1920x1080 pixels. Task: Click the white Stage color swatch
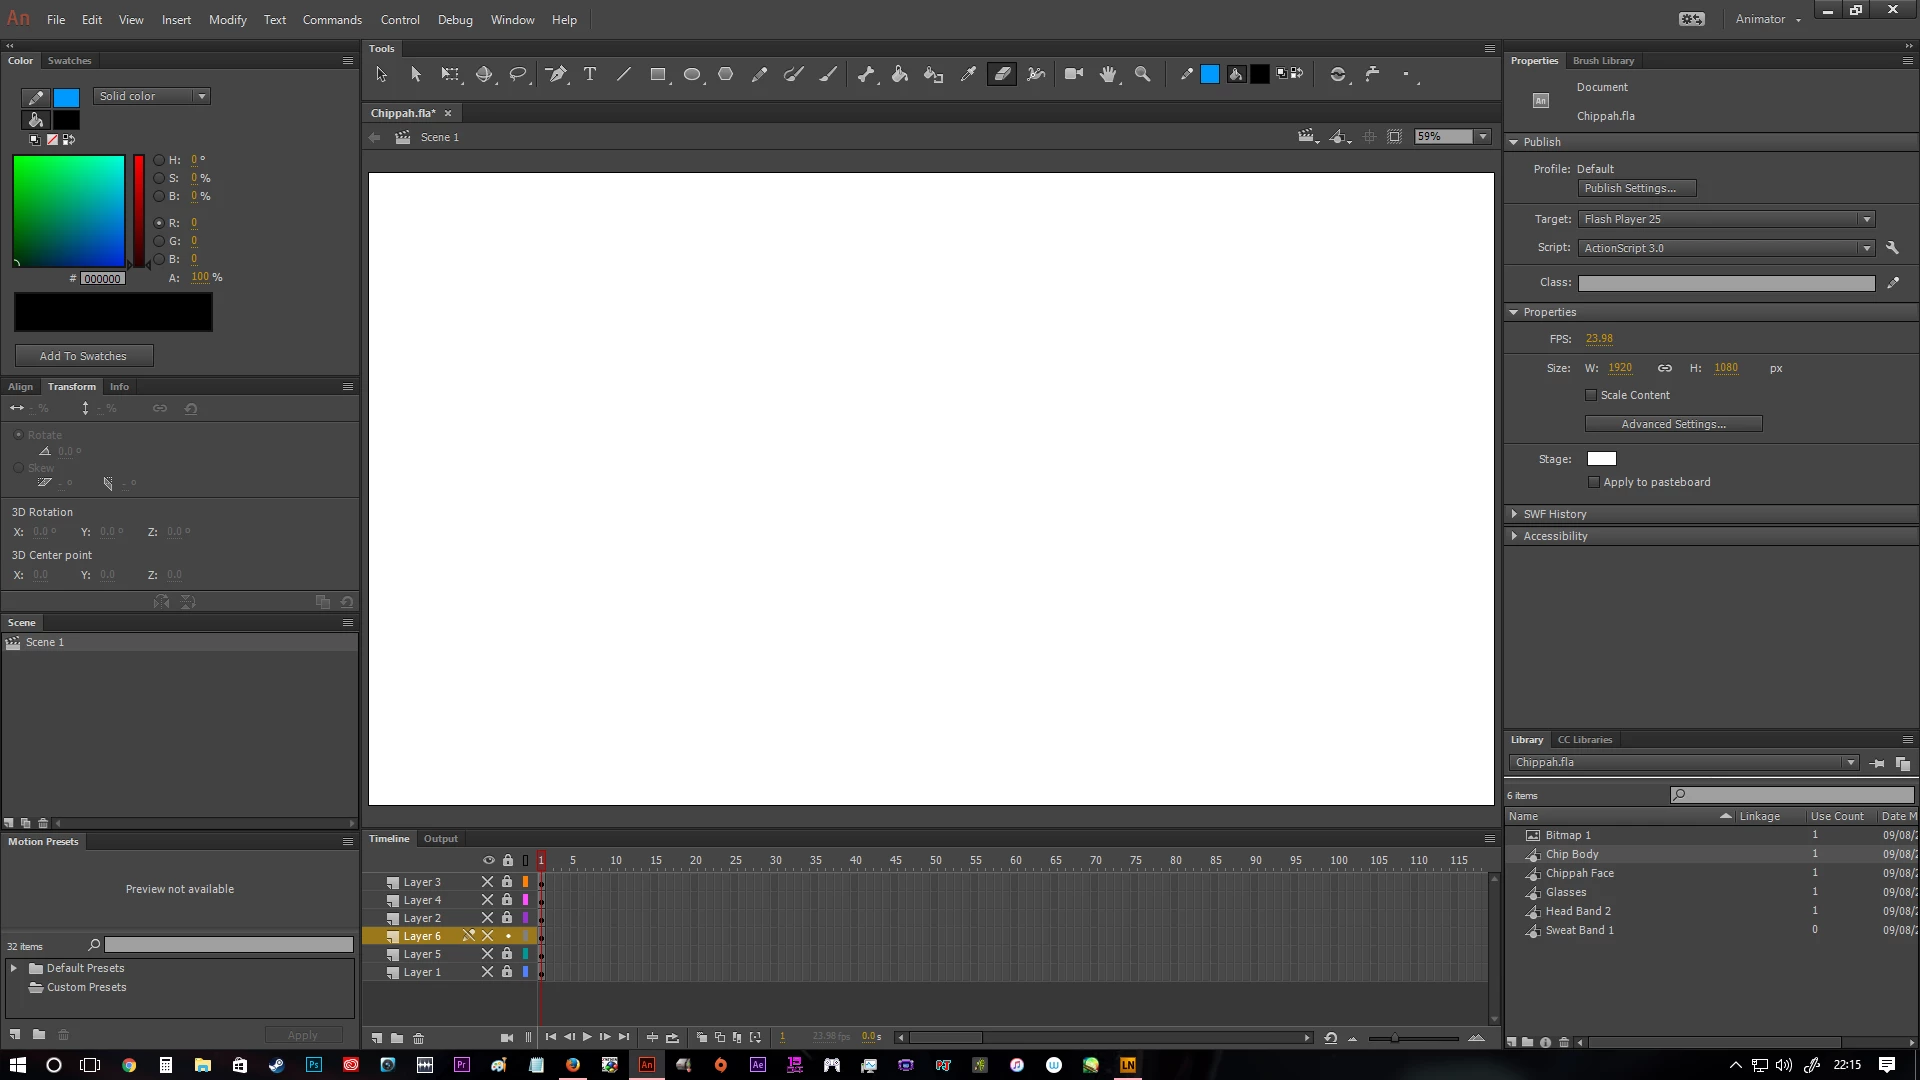click(x=1601, y=459)
